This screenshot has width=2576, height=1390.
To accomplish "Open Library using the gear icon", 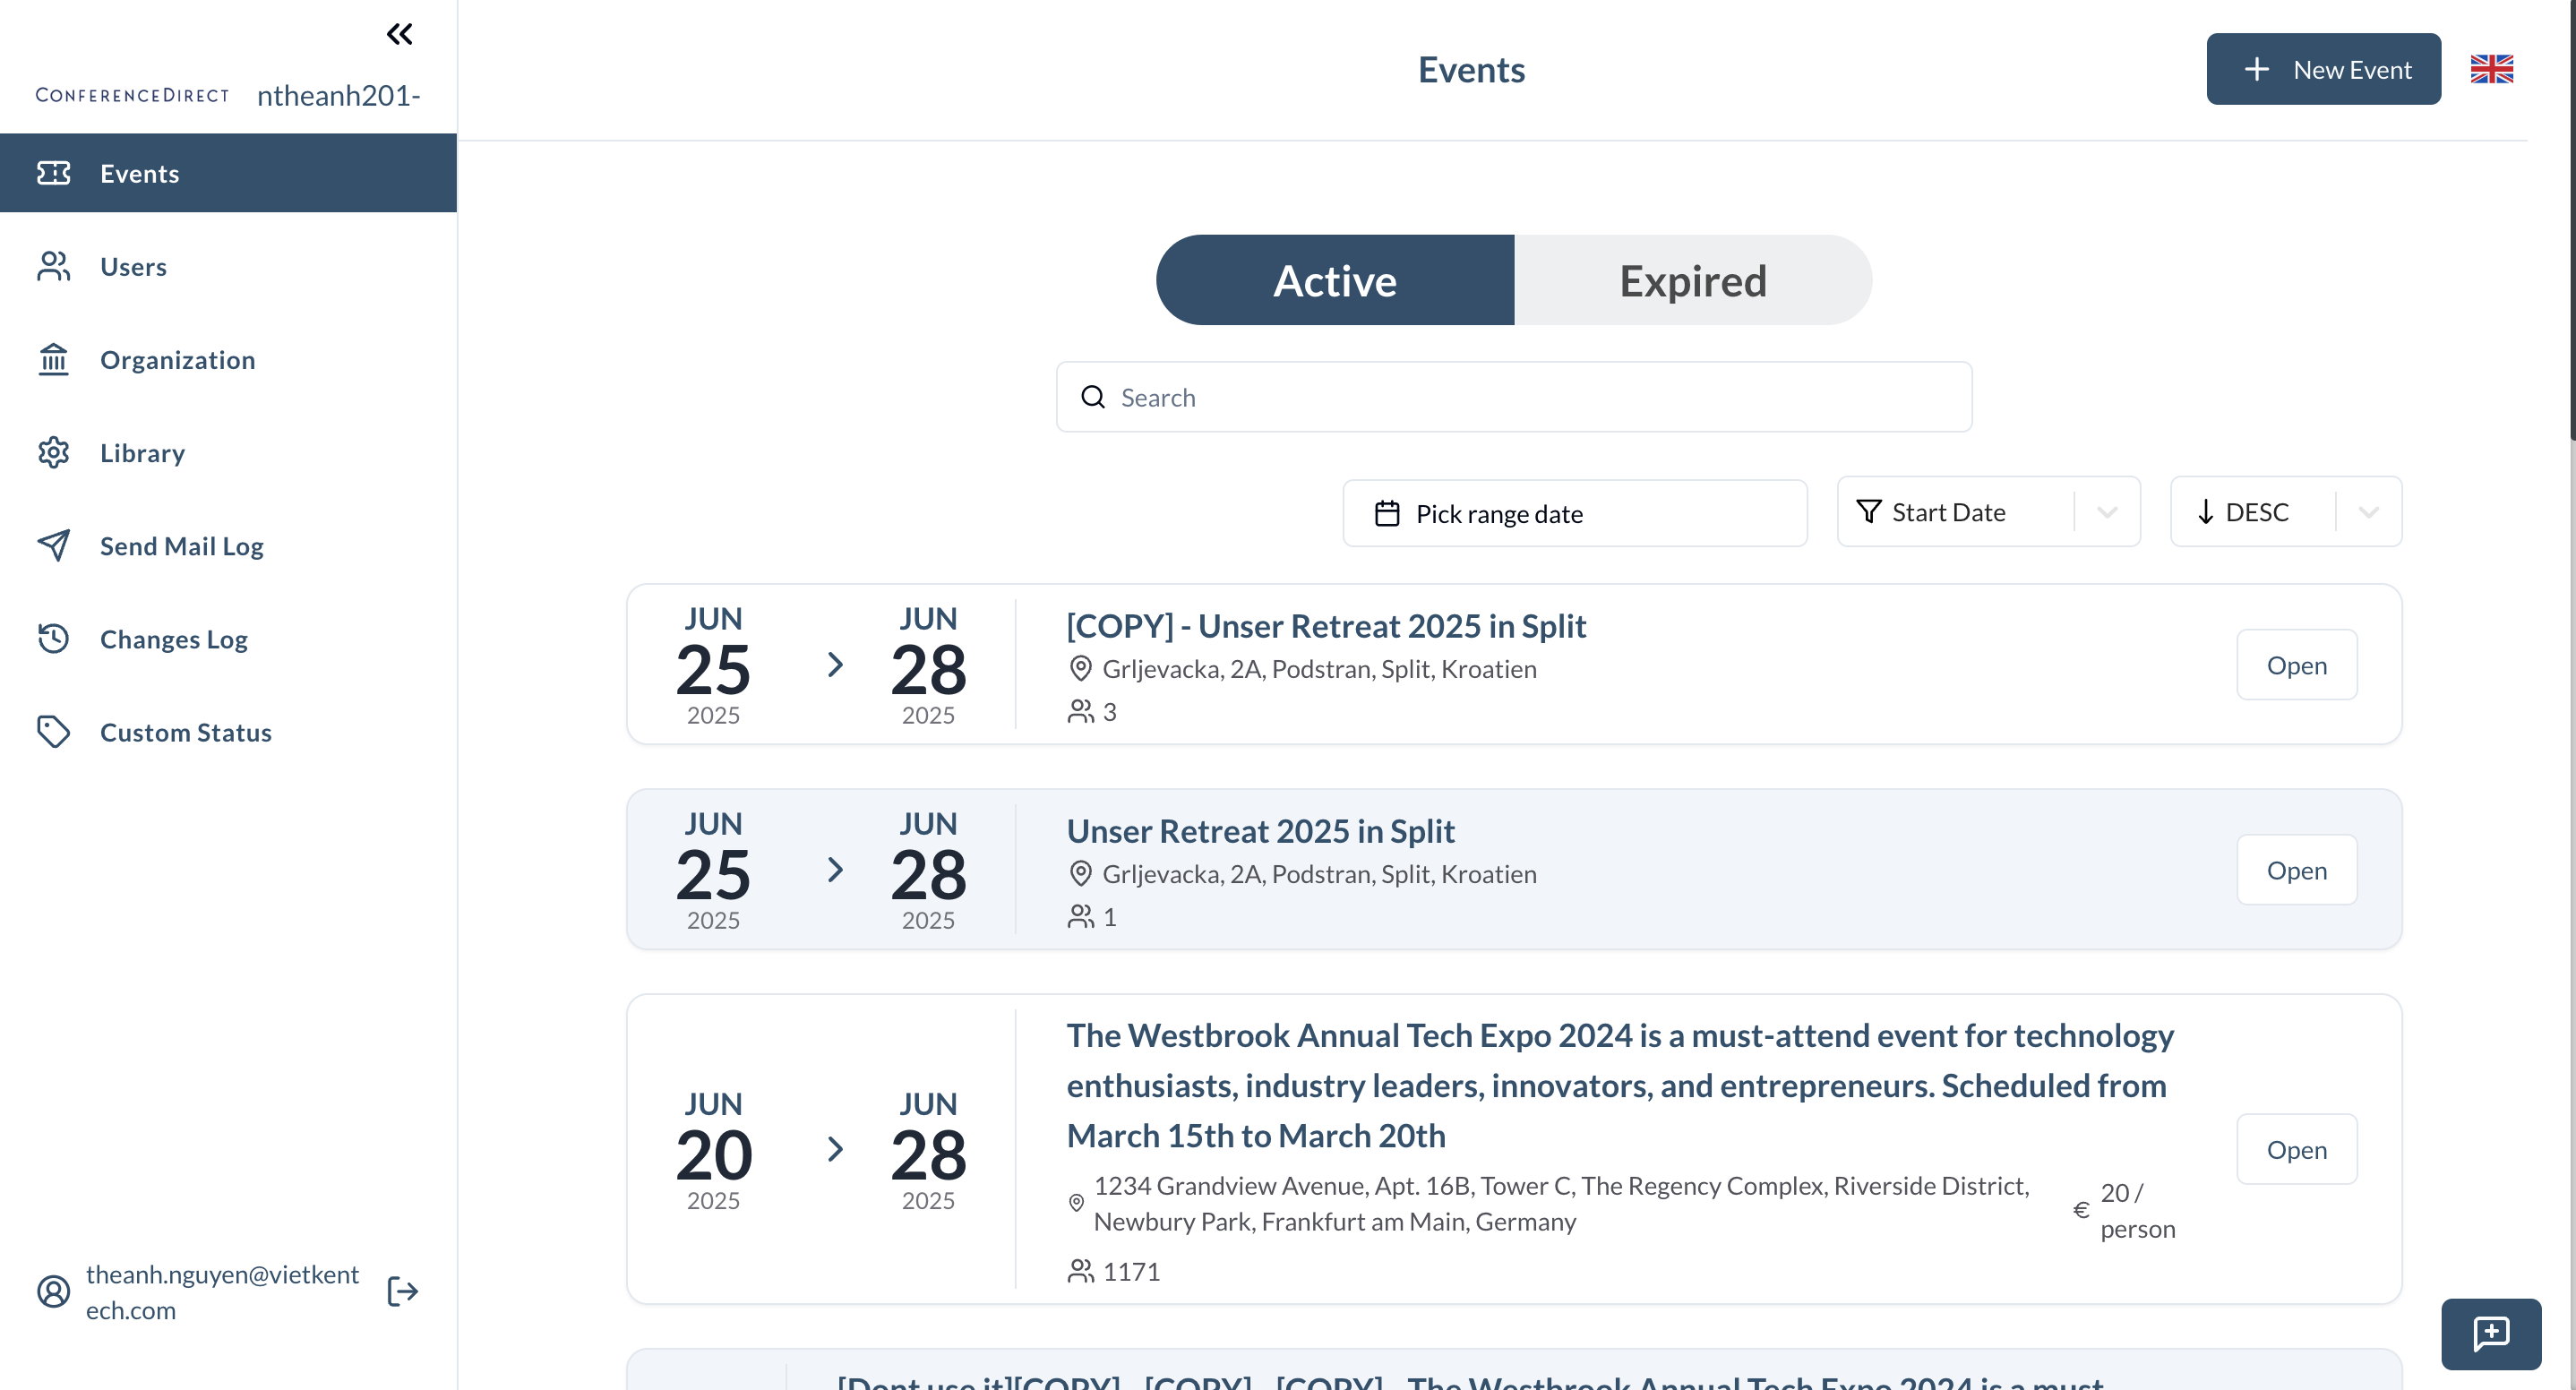I will coord(54,452).
